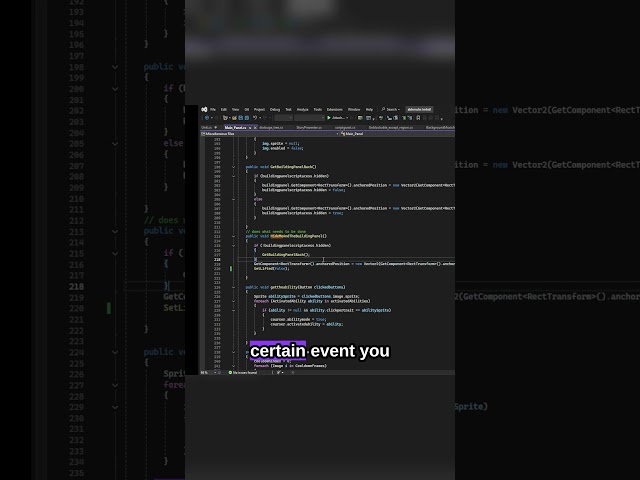The width and height of the screenshot is (640, 480).
Task: Collapse the method at line 224
Action: [233, 287]
